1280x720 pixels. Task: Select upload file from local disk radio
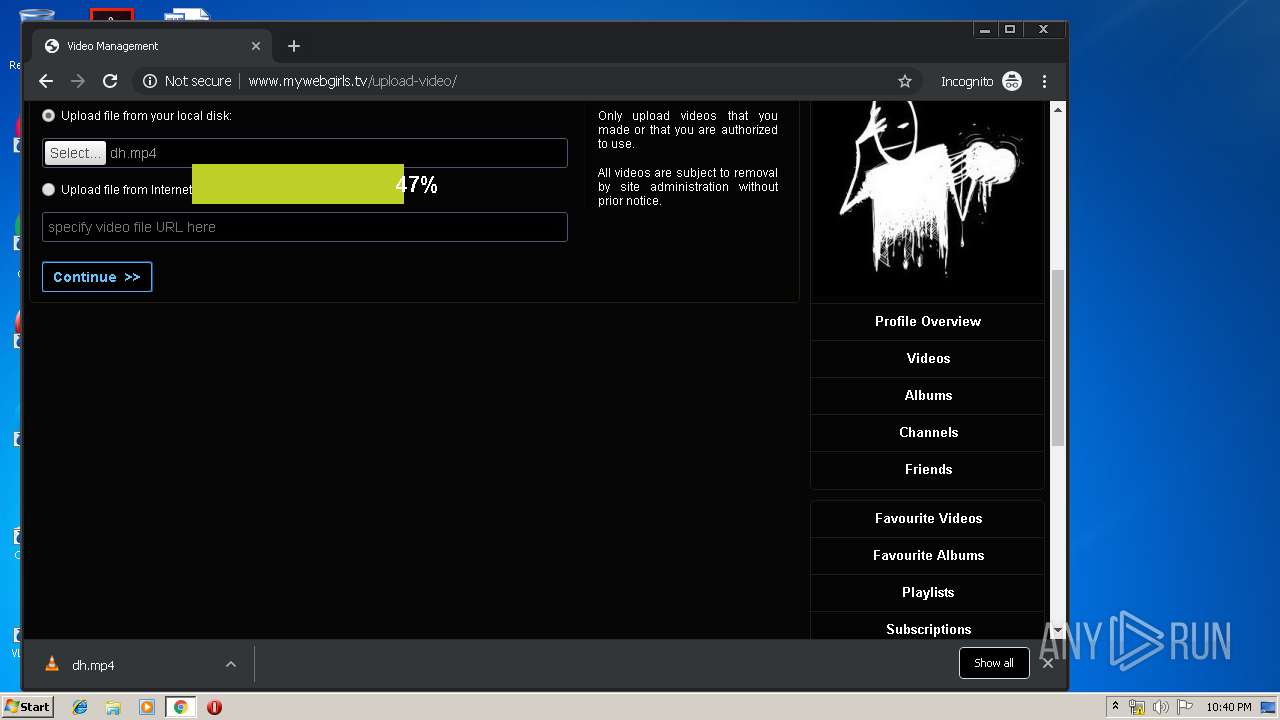click(x=48, y=116)
